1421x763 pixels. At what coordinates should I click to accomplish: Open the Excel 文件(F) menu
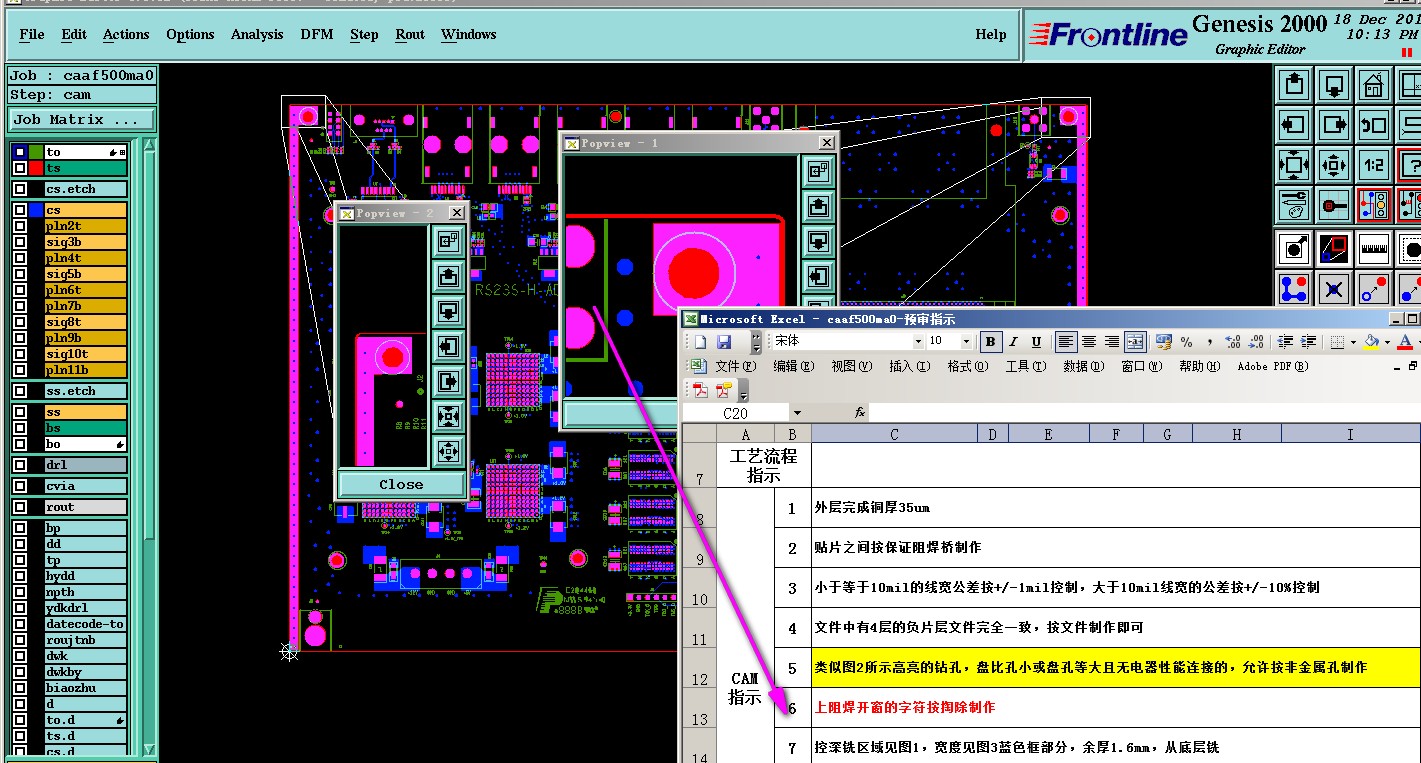pos(737,366)
